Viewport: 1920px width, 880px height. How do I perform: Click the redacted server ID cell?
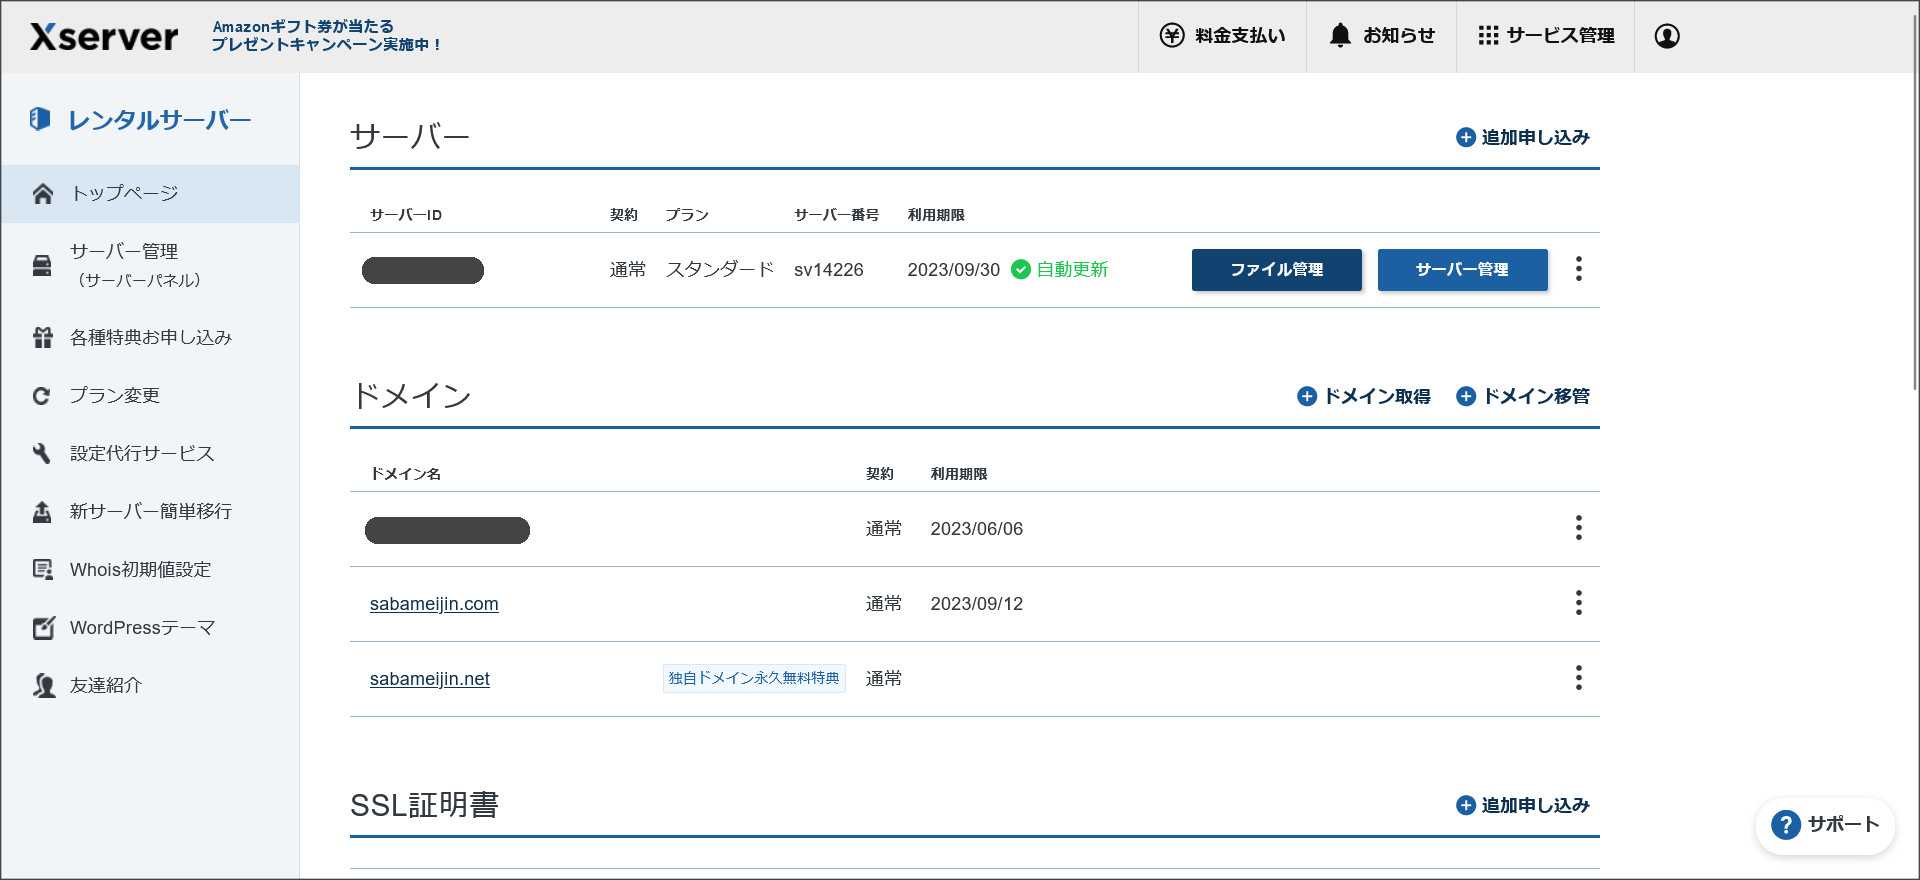[x=423, y=271]
